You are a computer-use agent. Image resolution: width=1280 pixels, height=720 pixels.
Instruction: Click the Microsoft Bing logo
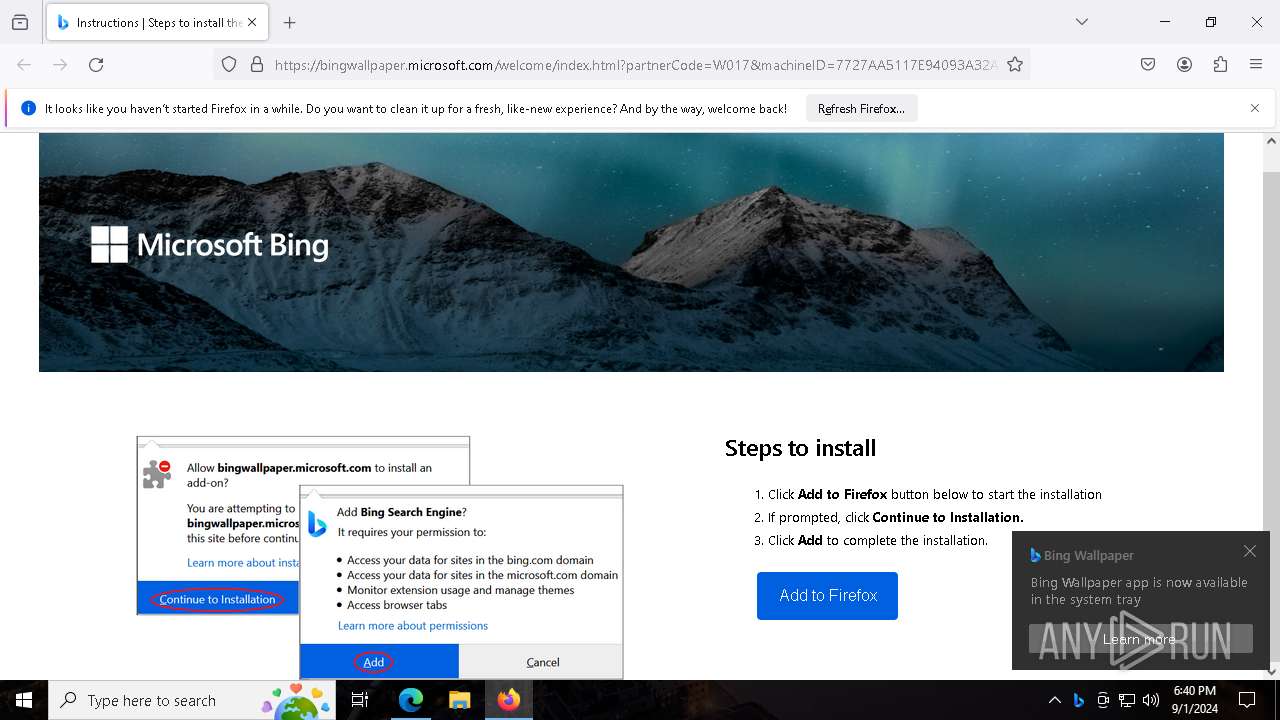[210, 245]
